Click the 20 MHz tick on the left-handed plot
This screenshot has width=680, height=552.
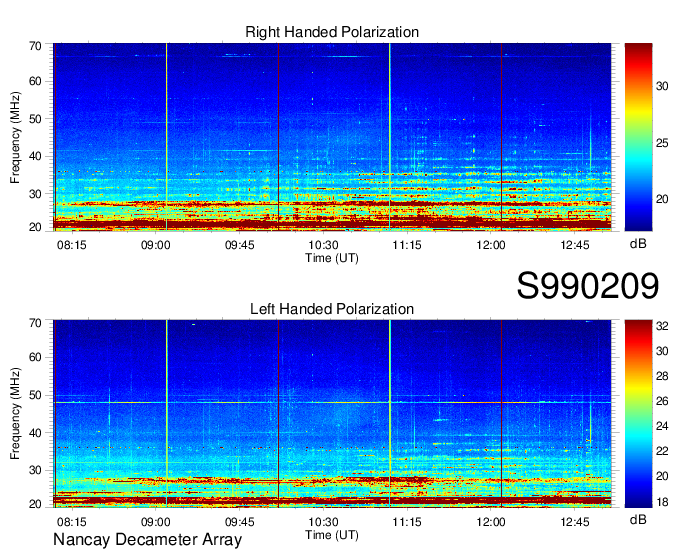35,504
